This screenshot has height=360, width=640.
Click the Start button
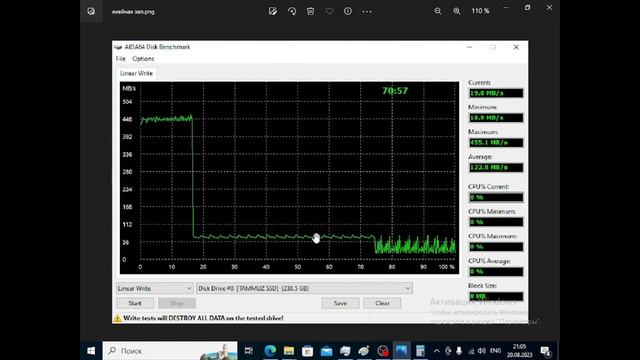[x=135, y=303]
